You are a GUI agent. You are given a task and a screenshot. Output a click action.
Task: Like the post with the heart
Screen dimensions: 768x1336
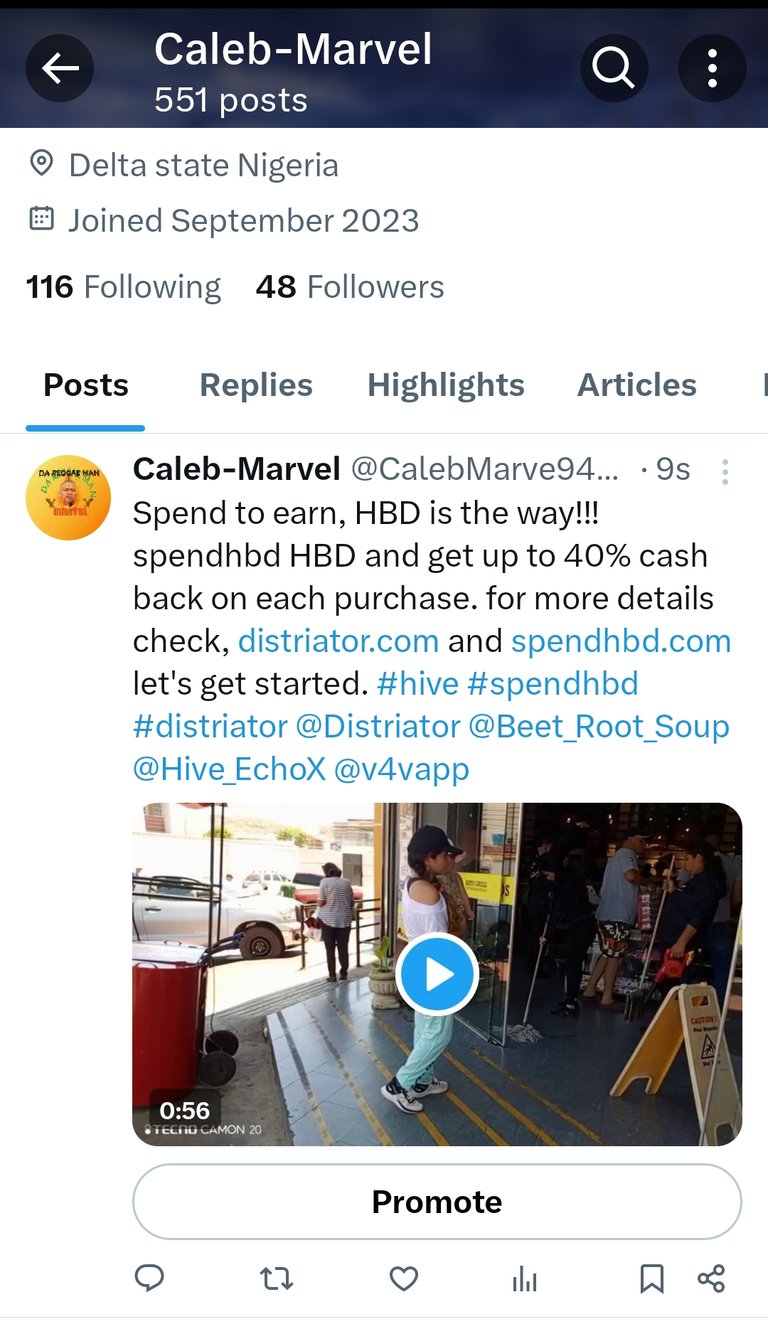point(403,1278)
